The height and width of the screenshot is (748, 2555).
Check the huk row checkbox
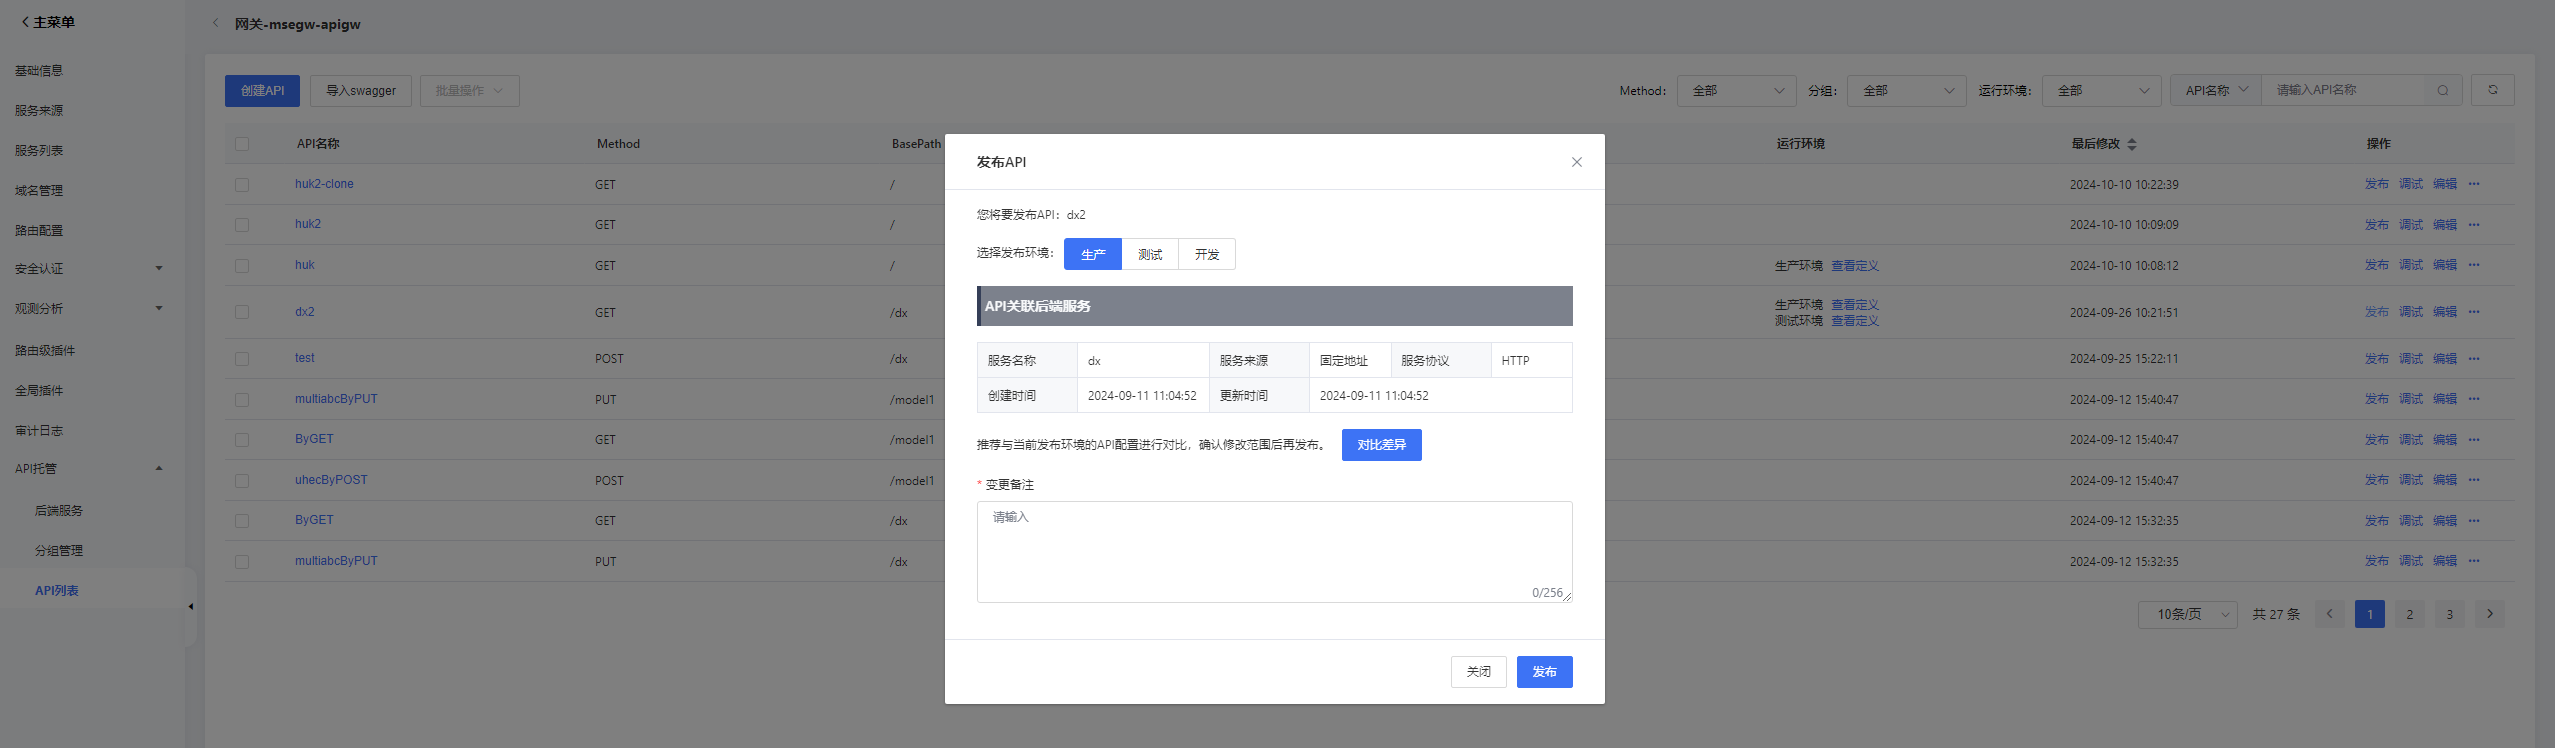coord(242,266)
